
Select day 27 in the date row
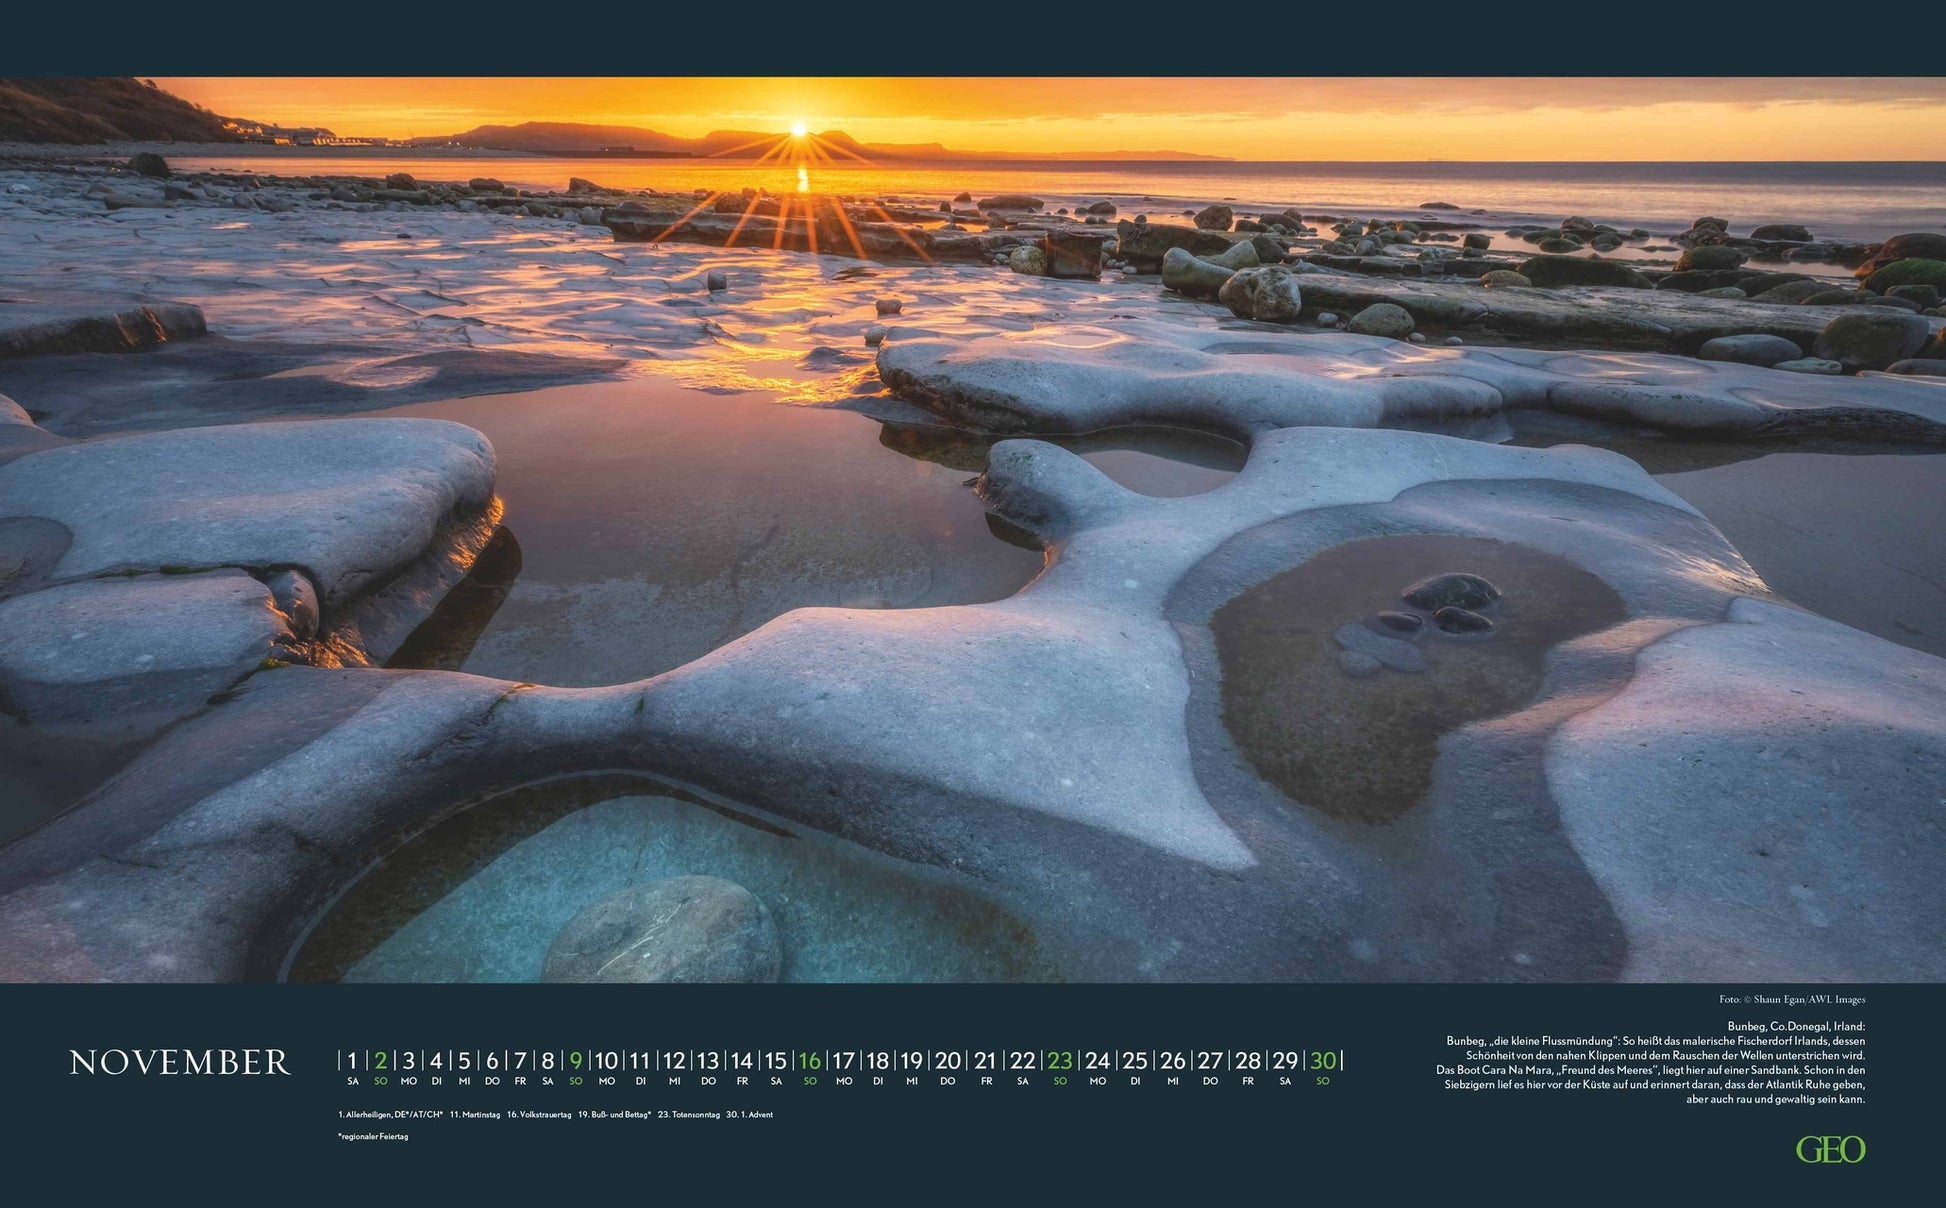pos(1210,1060)
